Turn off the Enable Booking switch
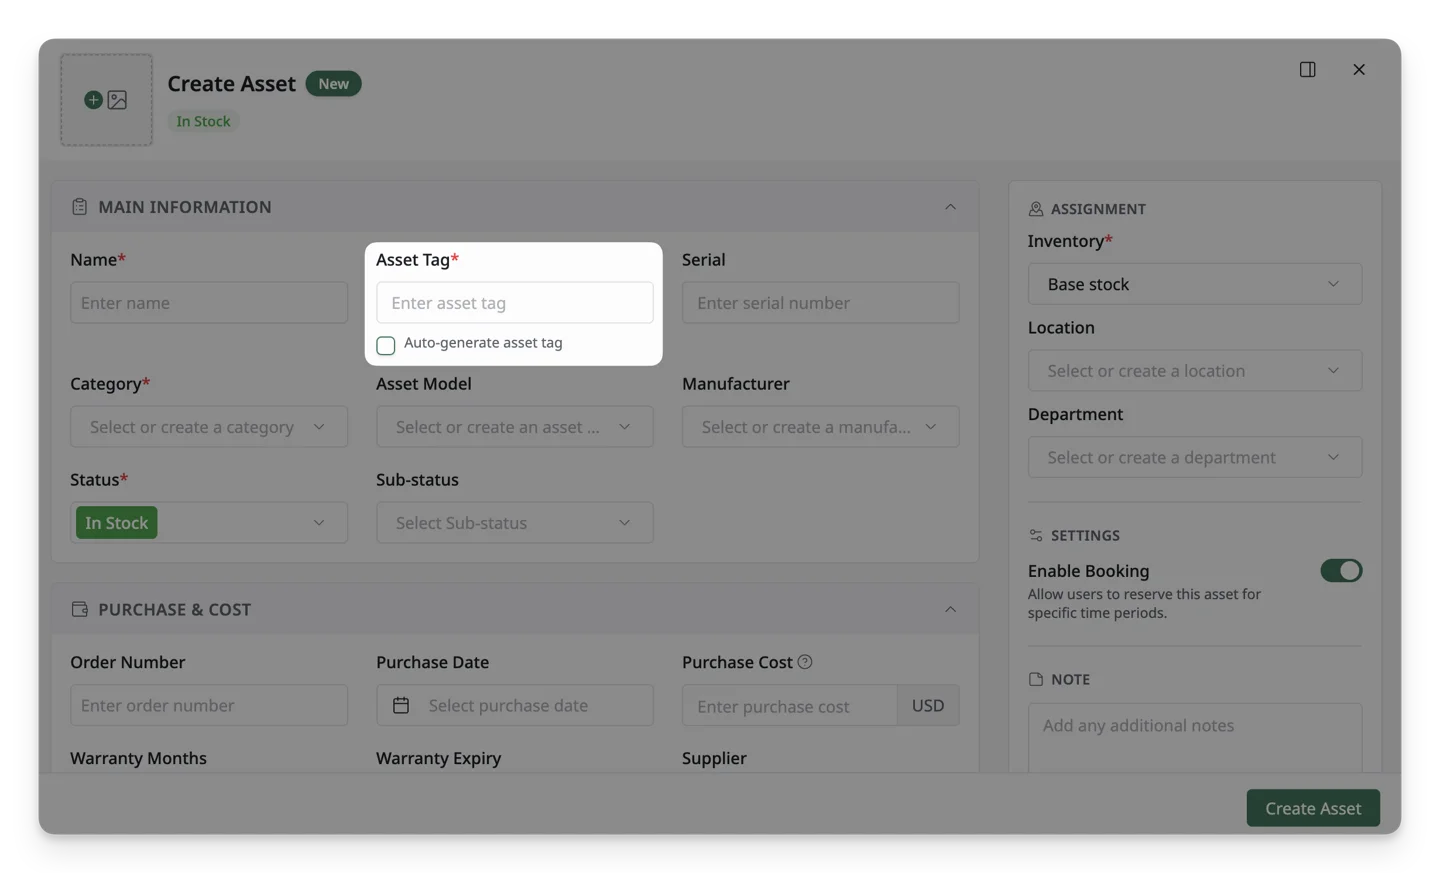The width and height of the screenshot is (1440, 873). (x=1341, y=571)
